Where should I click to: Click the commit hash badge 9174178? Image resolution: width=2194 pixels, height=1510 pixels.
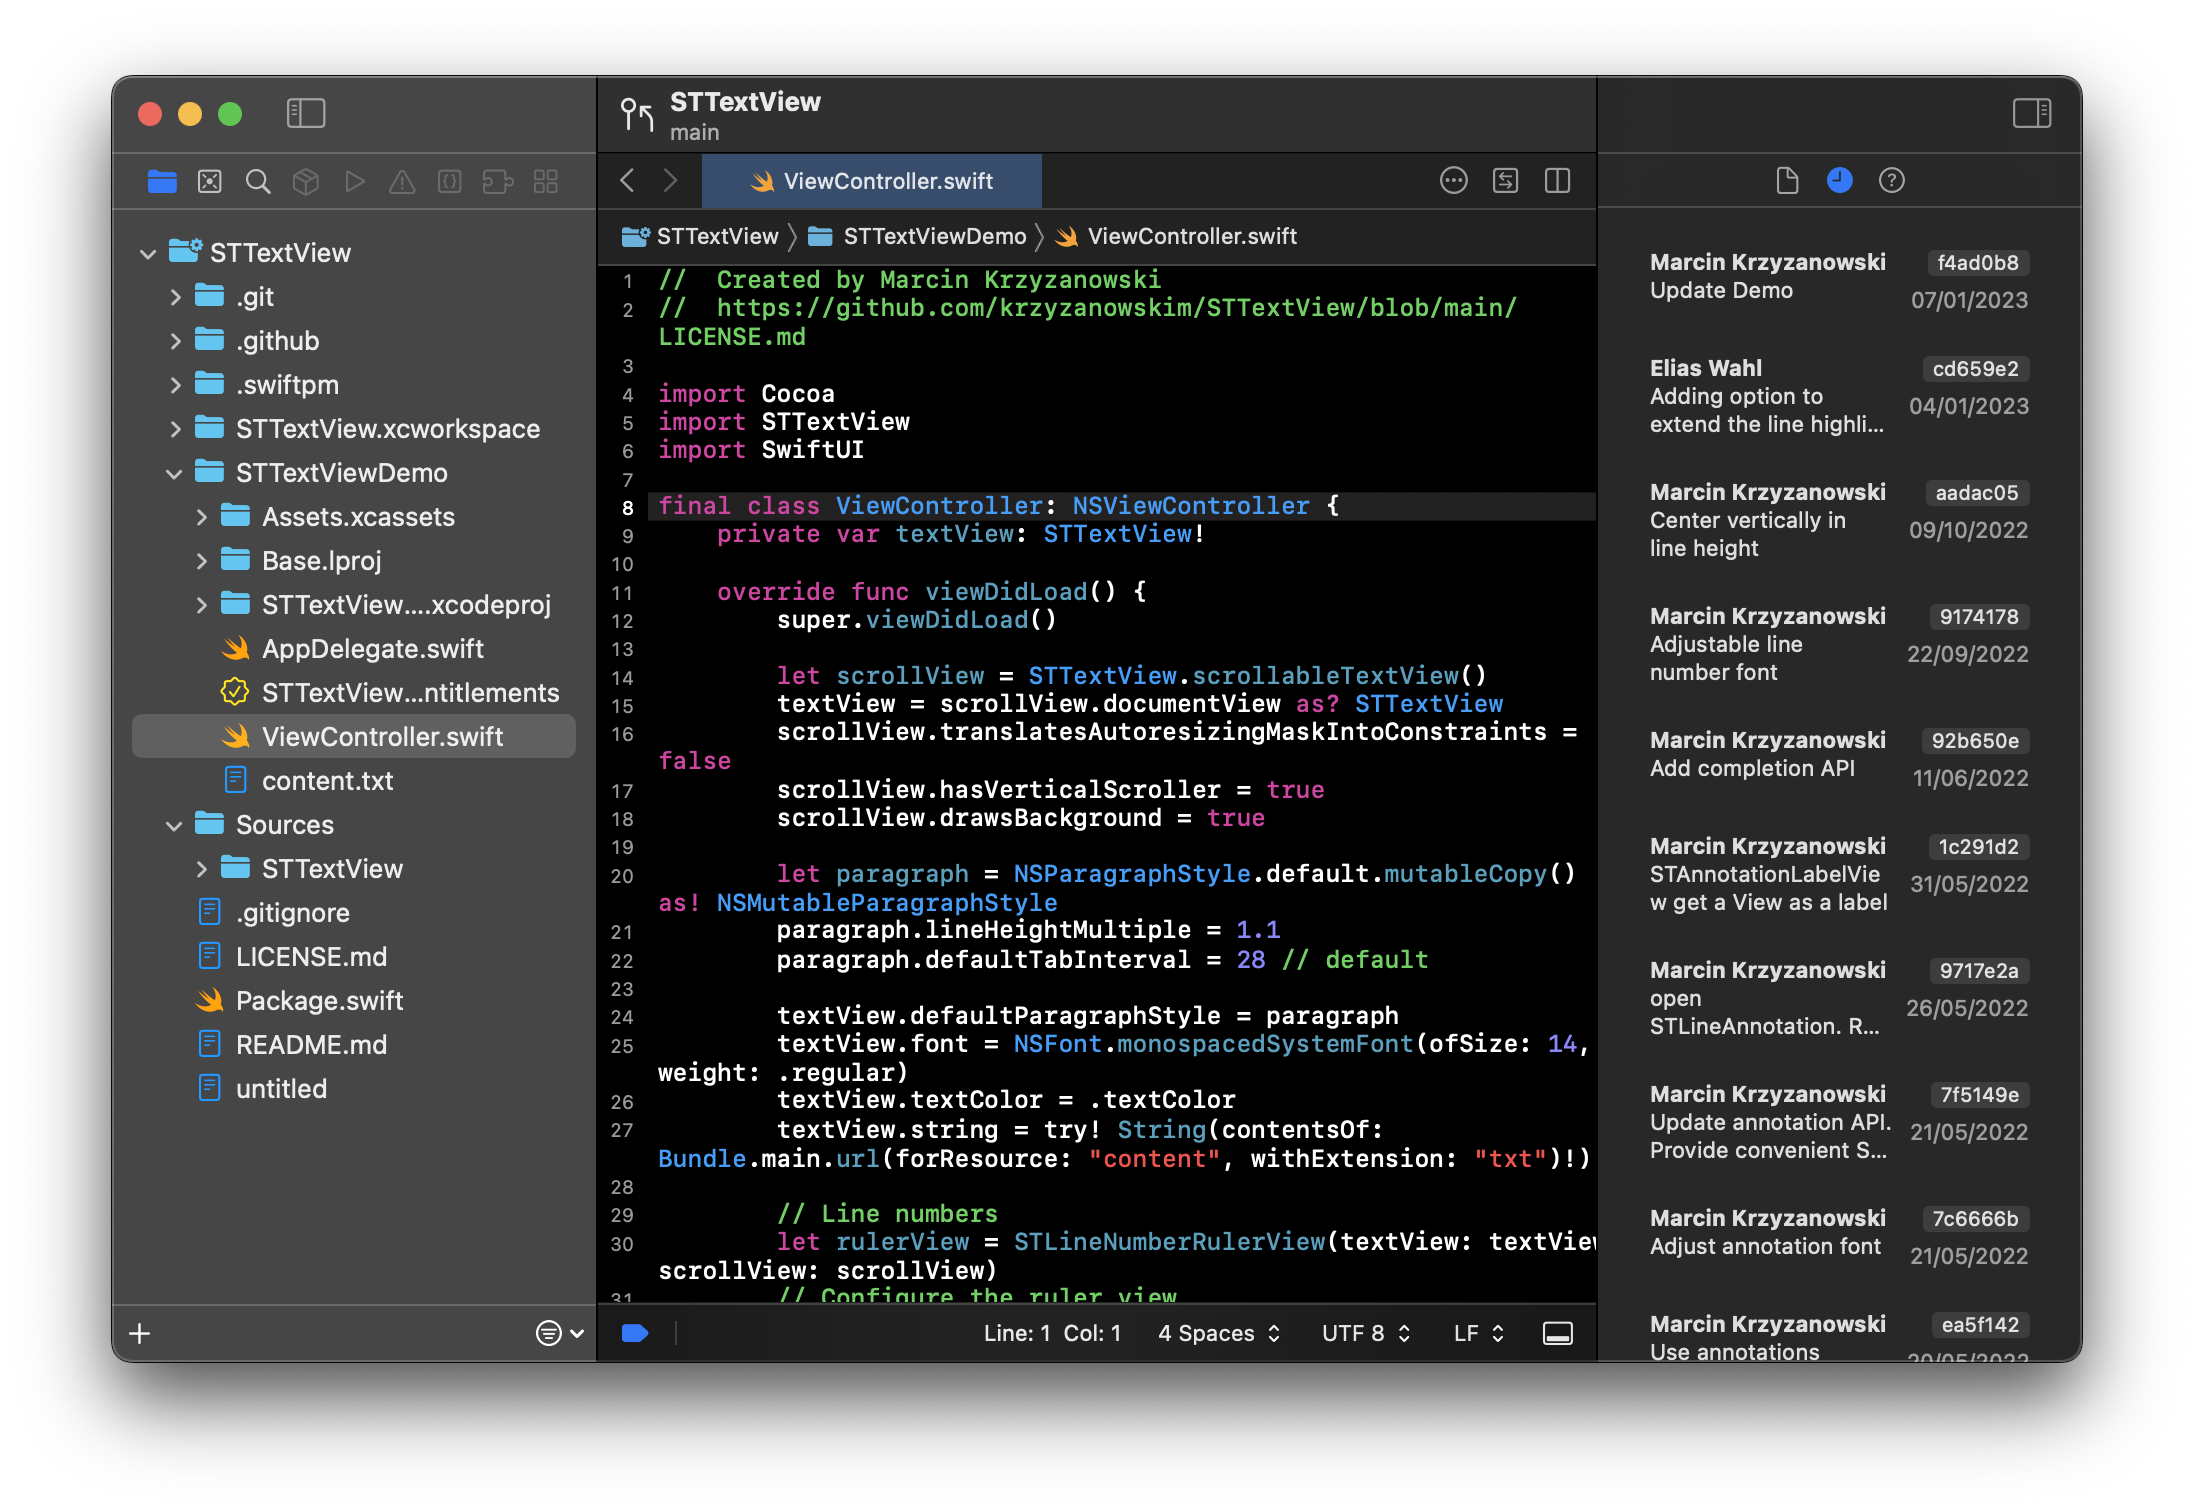1978,617
